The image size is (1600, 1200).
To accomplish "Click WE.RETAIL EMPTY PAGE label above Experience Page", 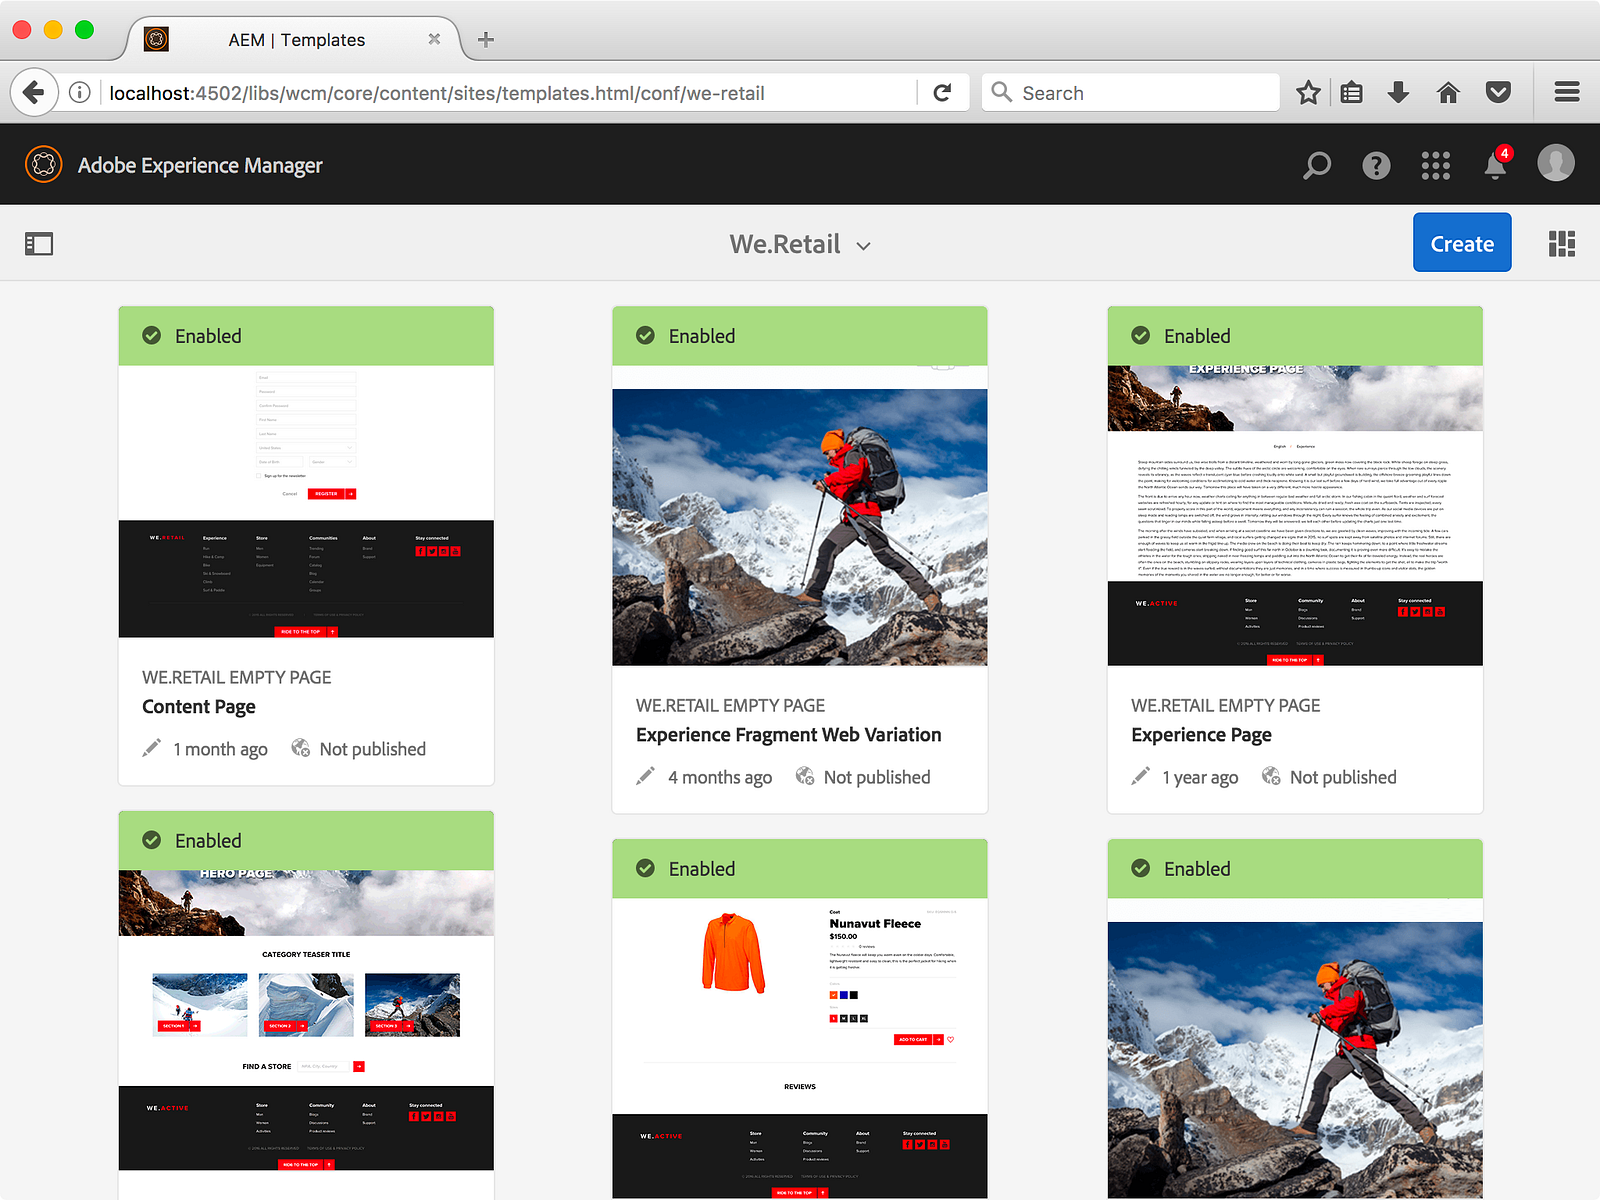I will click(x=1226, y=705).
